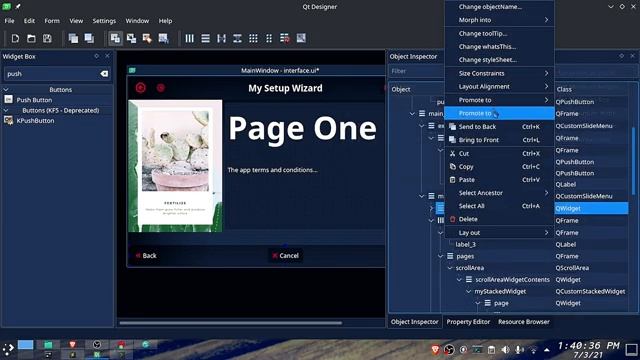Image resolution: width=640 pixels, height=360 pixels.
Task: Click the large red circle icon in form header
Action: click(x=141, y=87)
